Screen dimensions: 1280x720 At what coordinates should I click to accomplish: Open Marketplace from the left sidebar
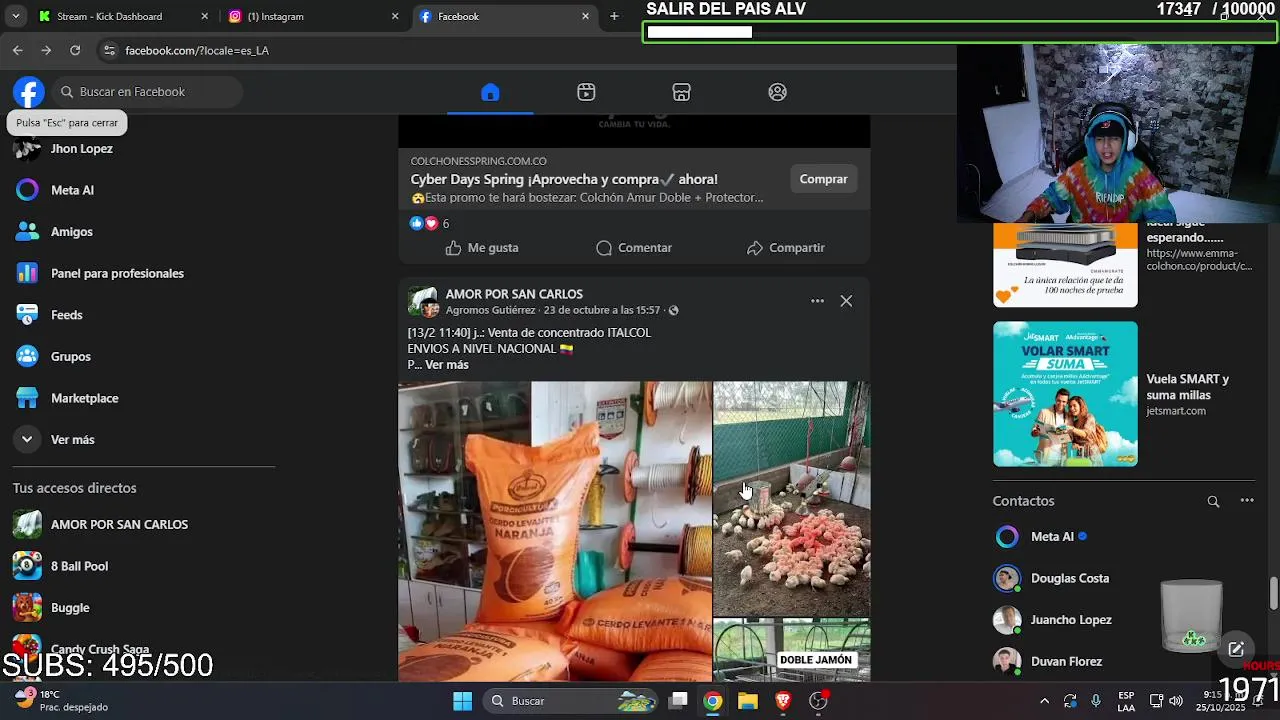pyautogui.click(x=85, y=398)
